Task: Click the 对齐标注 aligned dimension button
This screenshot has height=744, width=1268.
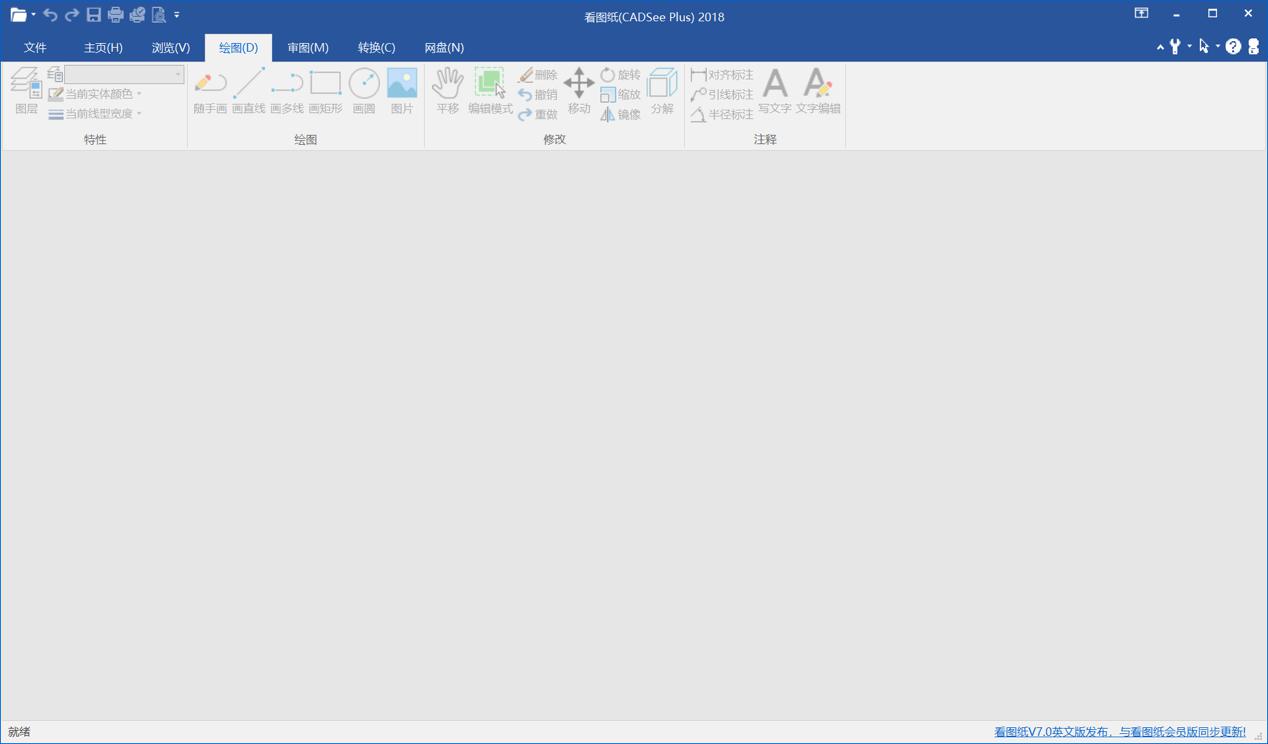Action: point(722,75)
